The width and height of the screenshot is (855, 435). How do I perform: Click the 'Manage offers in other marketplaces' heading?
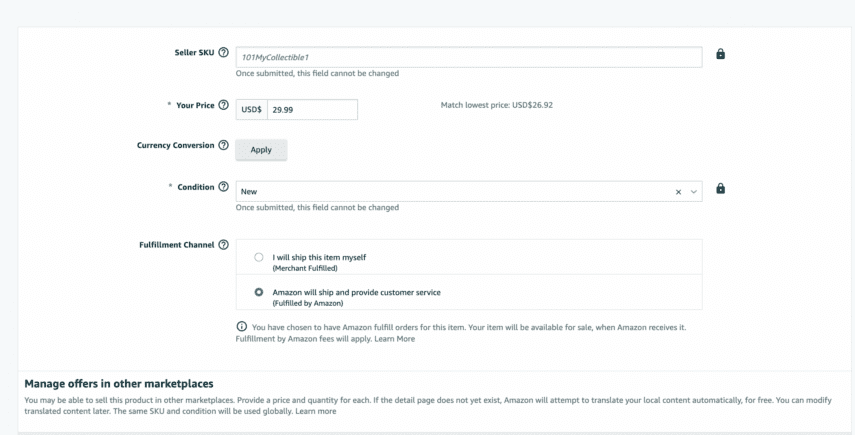(119, 384)
